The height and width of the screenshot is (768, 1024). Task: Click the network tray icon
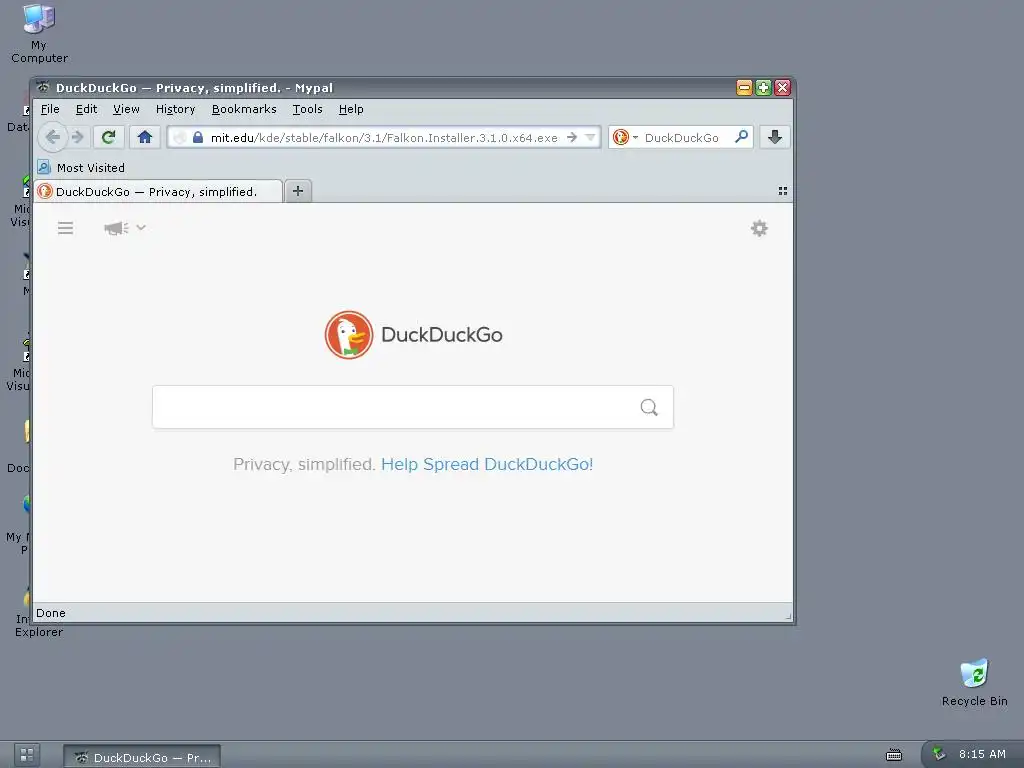938,753
